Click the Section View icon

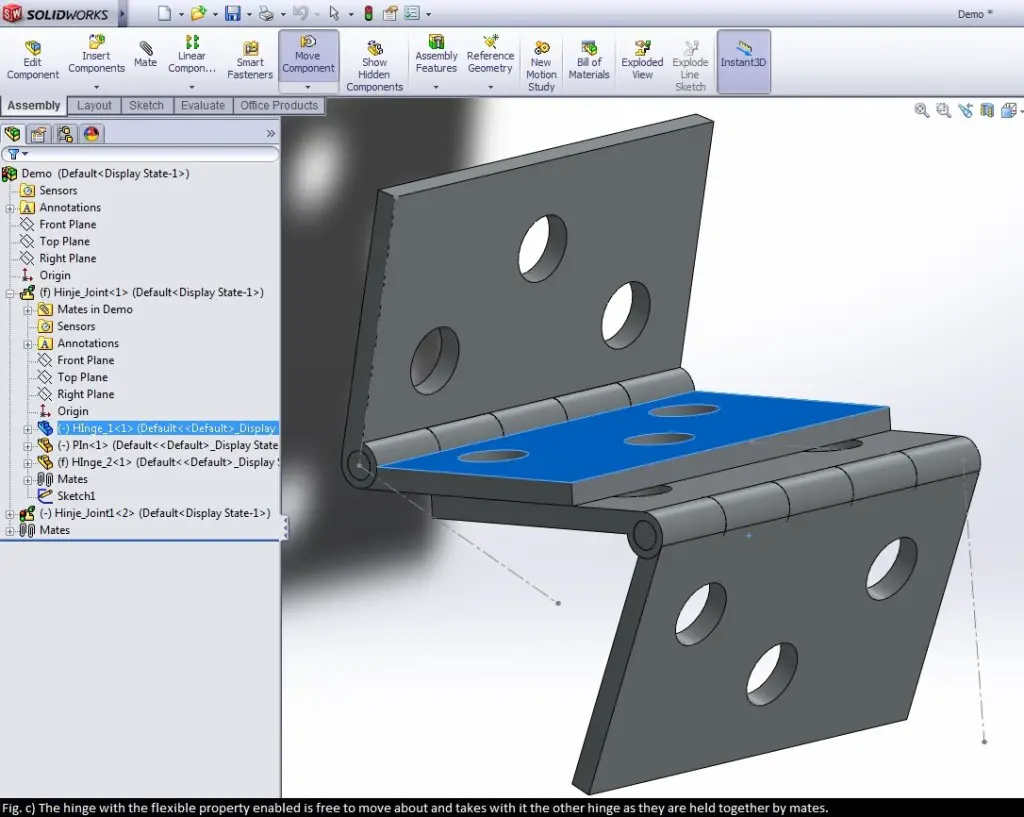click(987, 111)
